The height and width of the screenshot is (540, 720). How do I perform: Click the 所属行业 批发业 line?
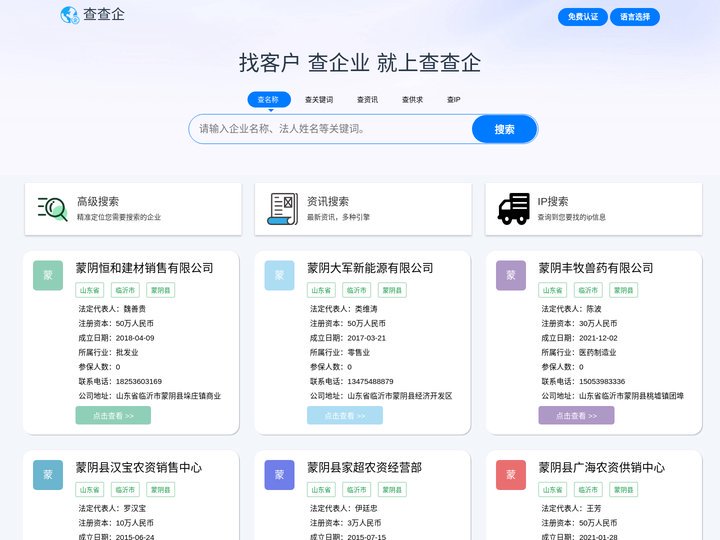[108, 353]
